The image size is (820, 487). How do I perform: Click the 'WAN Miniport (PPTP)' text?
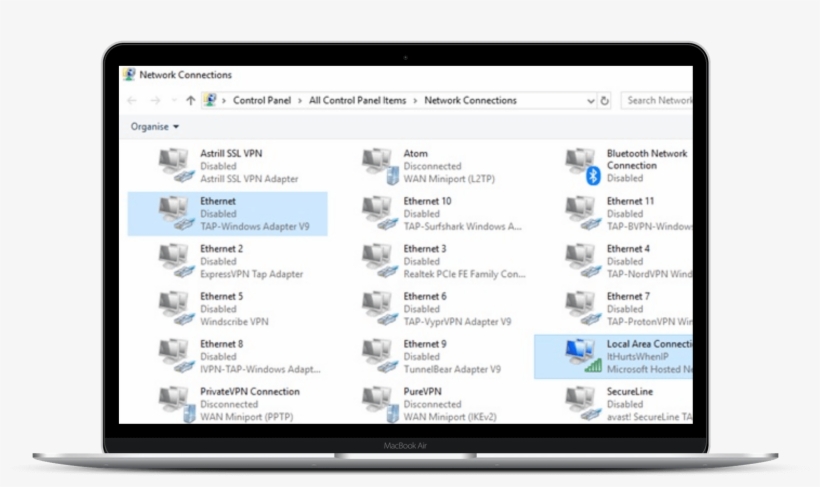246,417
